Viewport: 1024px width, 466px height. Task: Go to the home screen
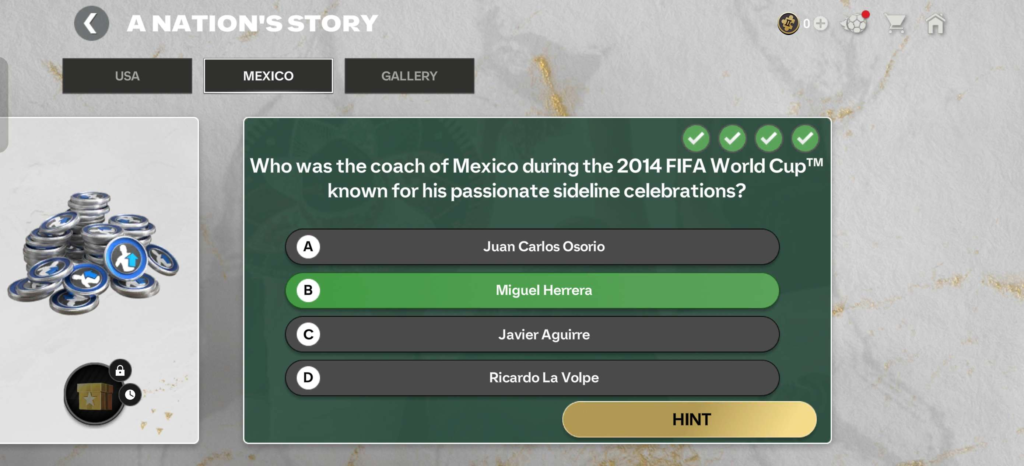pyautogui.click(x=936, y=24)
